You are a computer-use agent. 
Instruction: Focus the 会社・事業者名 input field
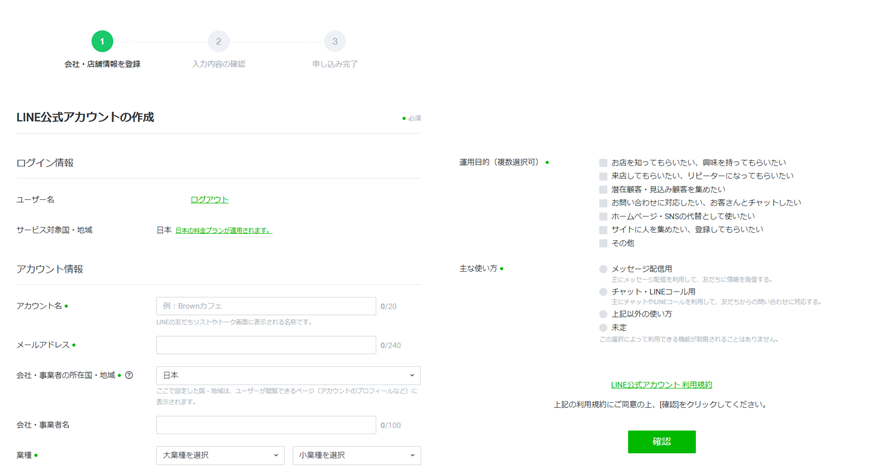click(266, 425)
